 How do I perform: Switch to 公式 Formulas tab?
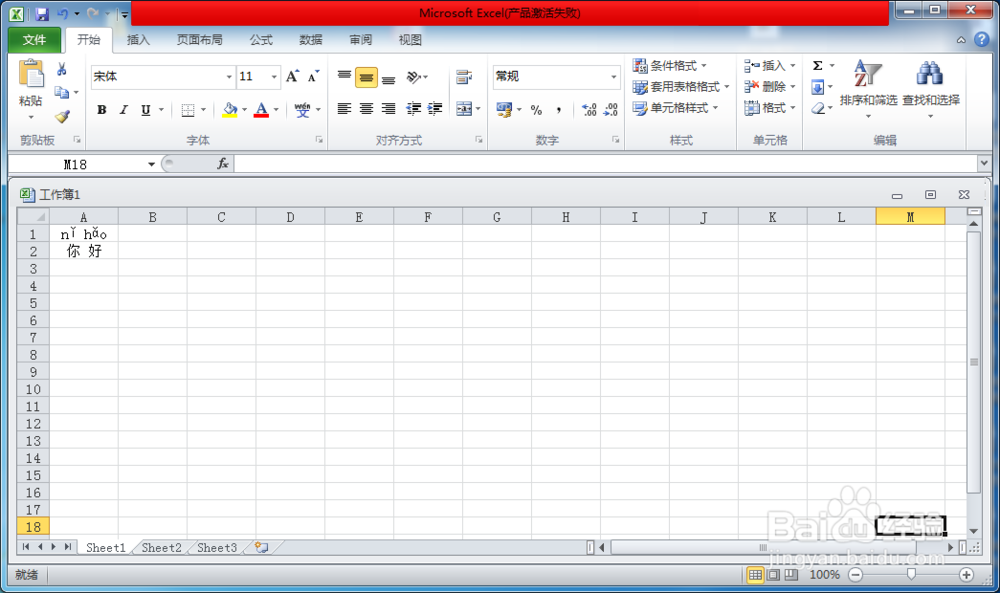261,40
